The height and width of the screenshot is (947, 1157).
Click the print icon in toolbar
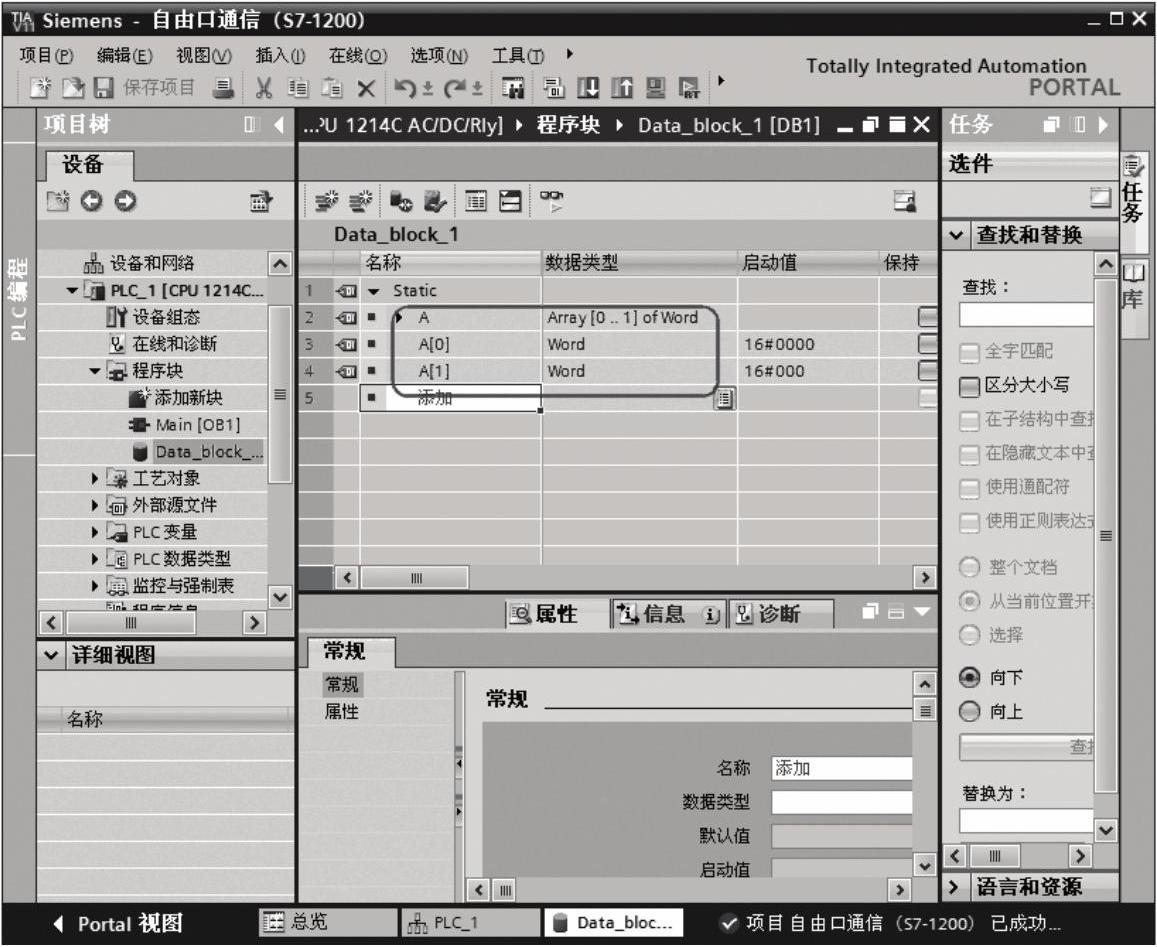coord(223,88)
